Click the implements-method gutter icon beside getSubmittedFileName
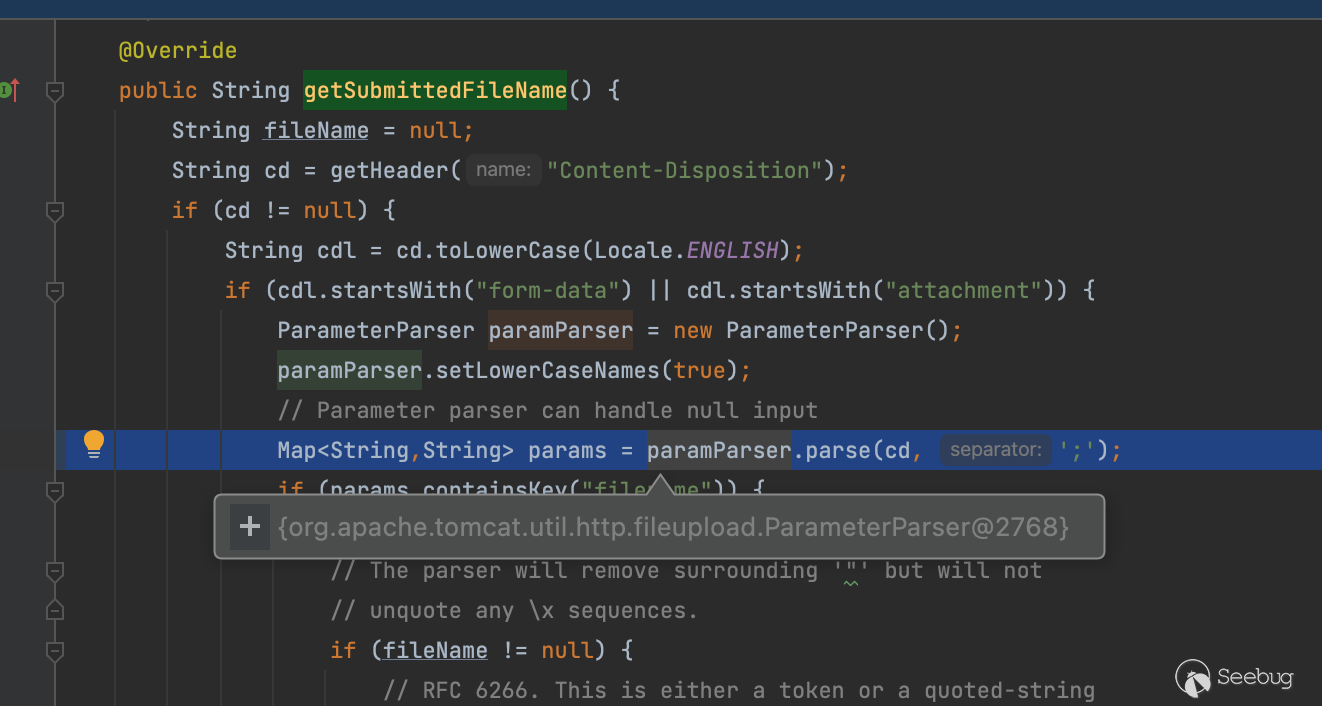 pos(10,90)
